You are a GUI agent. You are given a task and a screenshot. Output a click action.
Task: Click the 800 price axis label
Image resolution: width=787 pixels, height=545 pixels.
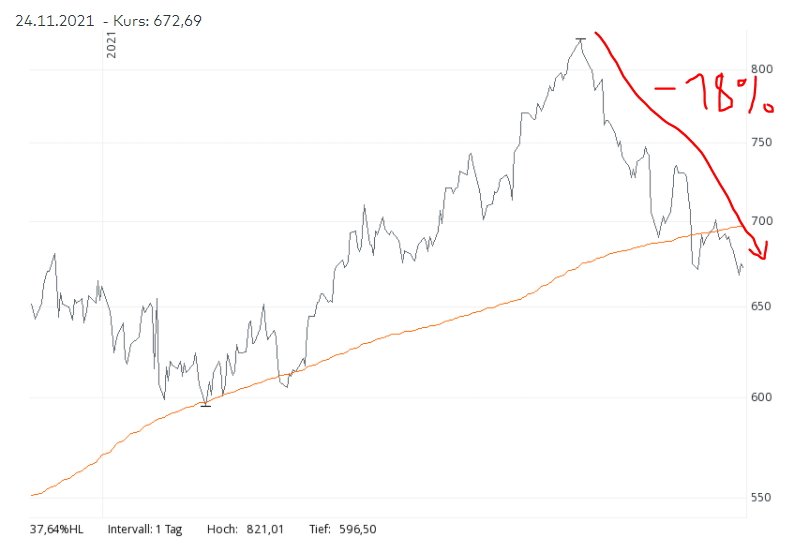point(763,69)
